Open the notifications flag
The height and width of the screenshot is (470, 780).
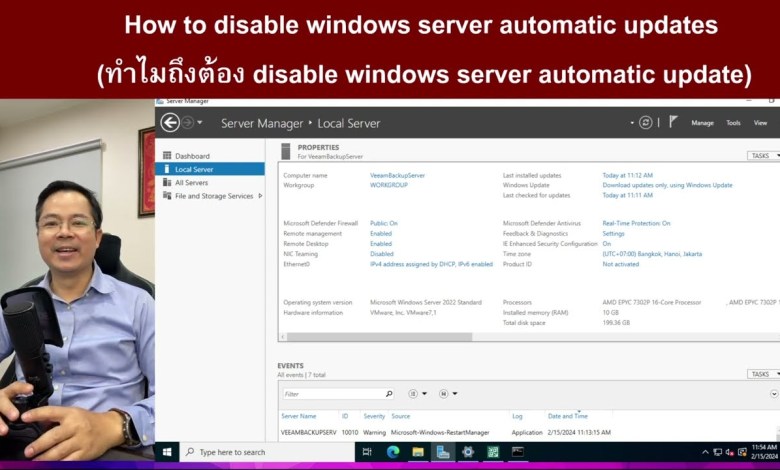tap(673, 122)
